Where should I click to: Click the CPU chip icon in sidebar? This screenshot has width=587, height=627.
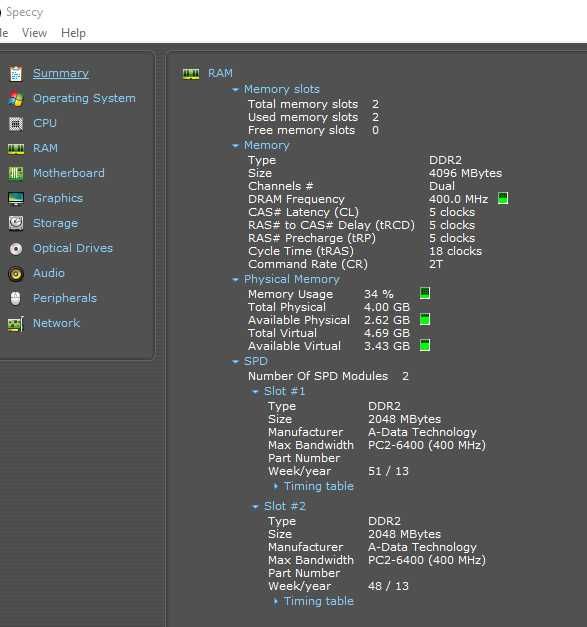point(16,124)
